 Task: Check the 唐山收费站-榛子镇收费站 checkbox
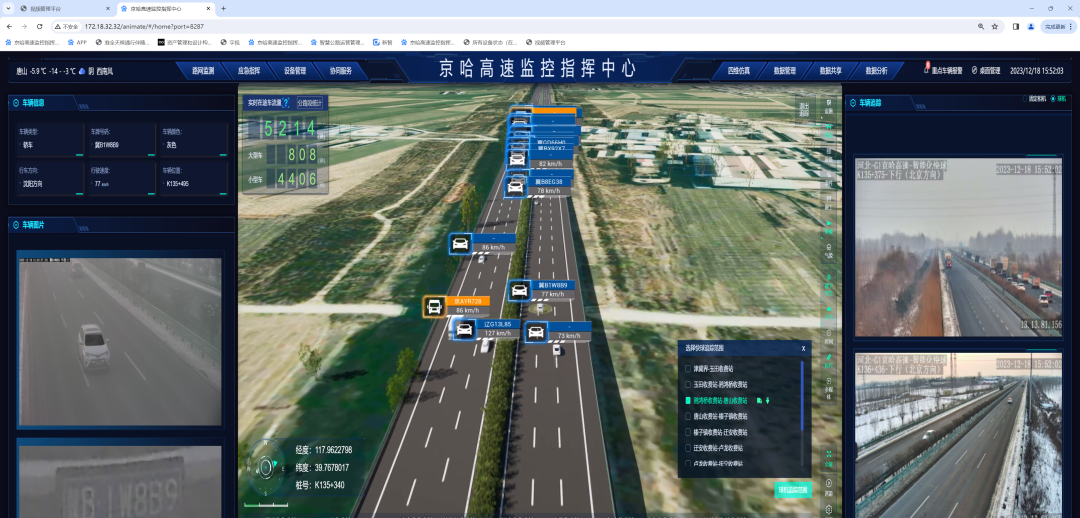point(687,416)
